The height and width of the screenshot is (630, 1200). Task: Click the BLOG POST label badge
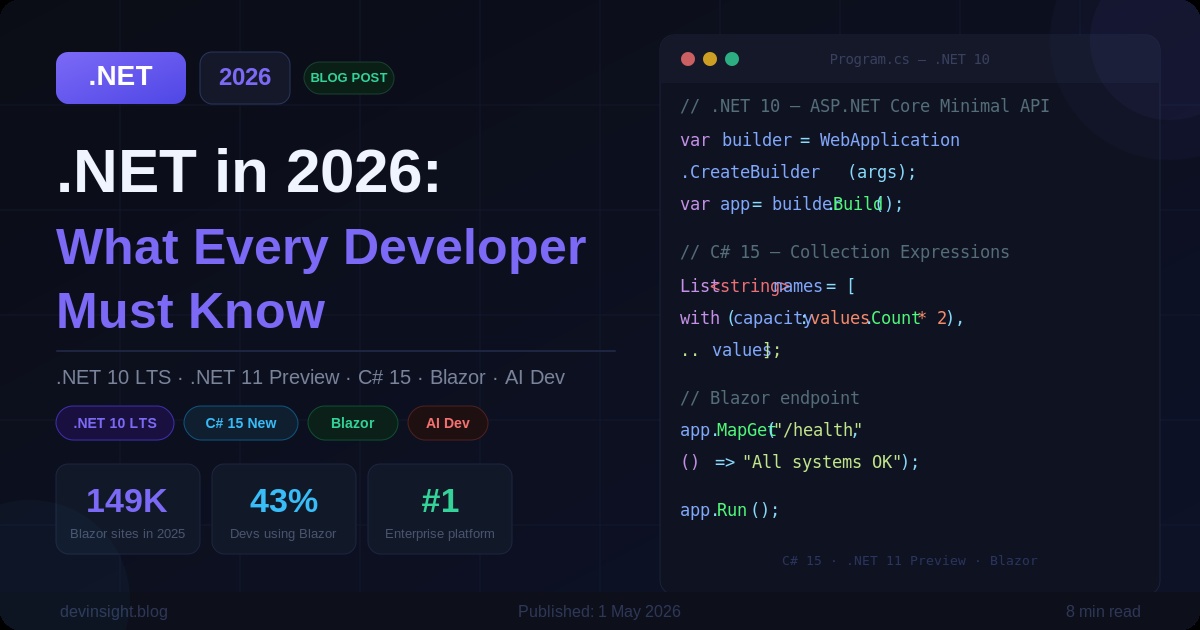(349, 78)
